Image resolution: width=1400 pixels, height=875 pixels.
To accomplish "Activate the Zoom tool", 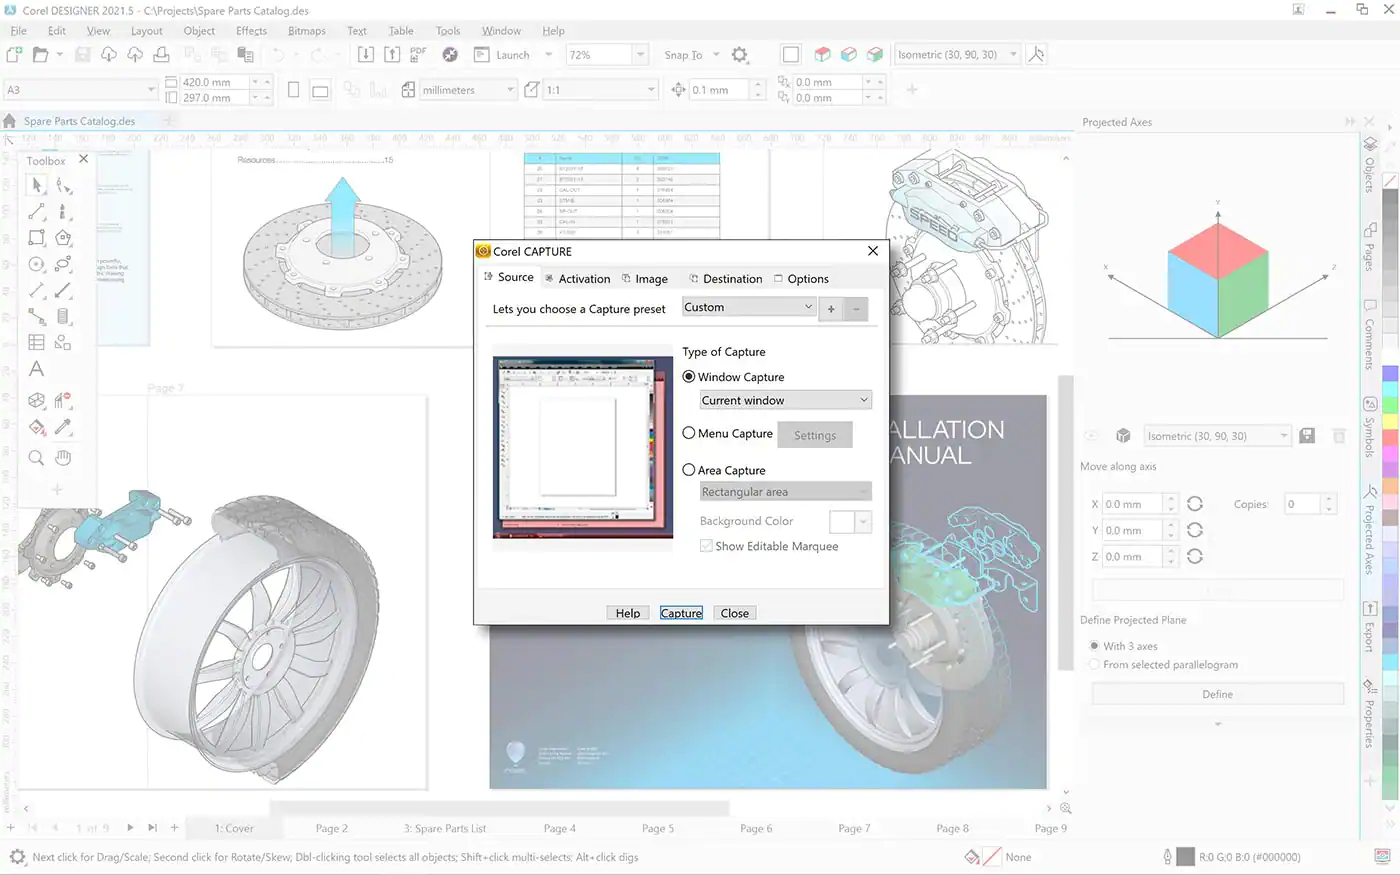I will 37,457.
